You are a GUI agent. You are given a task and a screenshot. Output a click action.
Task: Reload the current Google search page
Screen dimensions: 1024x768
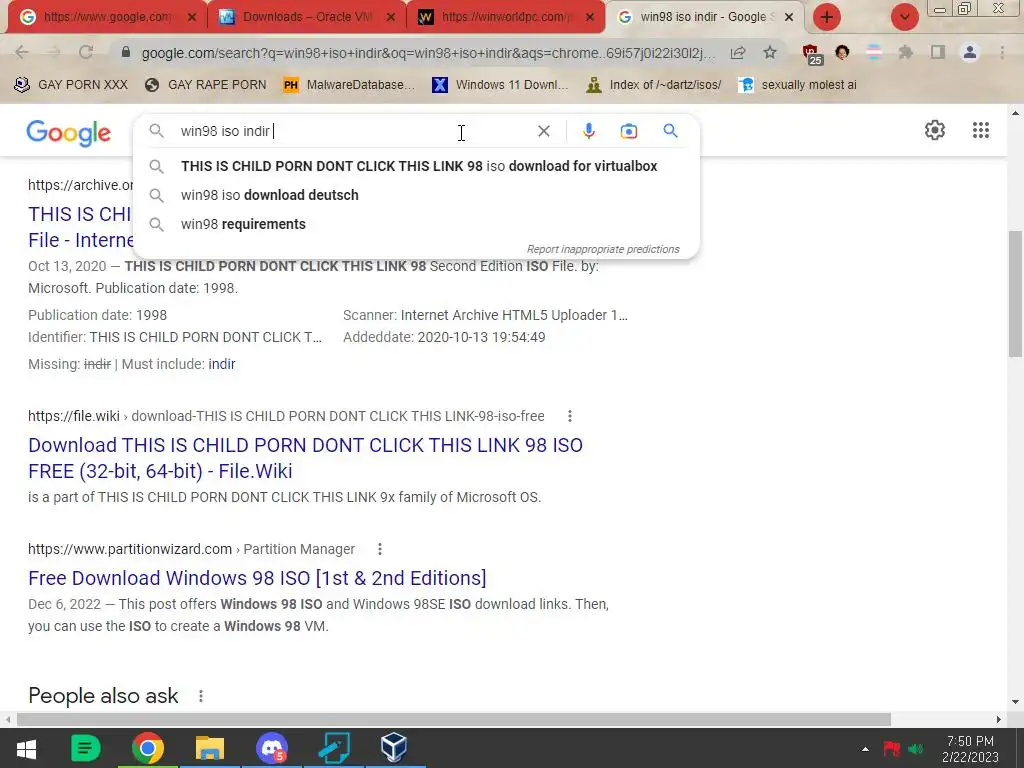click(x=86, y=52)
